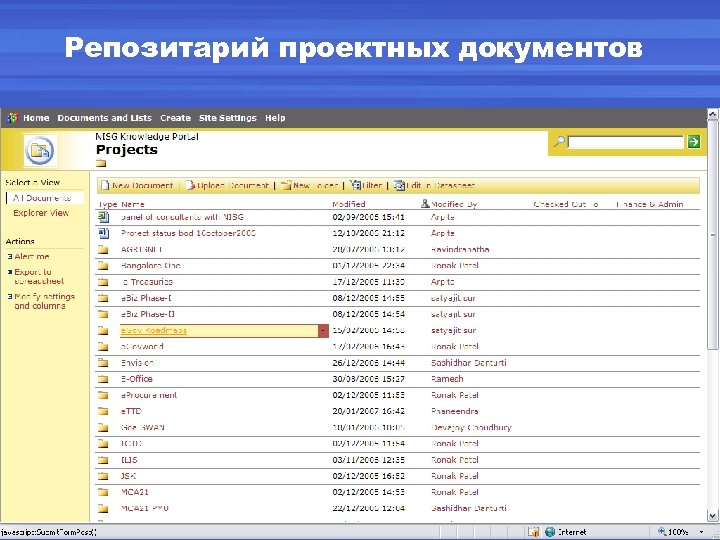Image resolution: width=720 pixels, height=540 pixels.
Task: Click the folder icon for eBiz Phase-I
Action: [103, 298]
